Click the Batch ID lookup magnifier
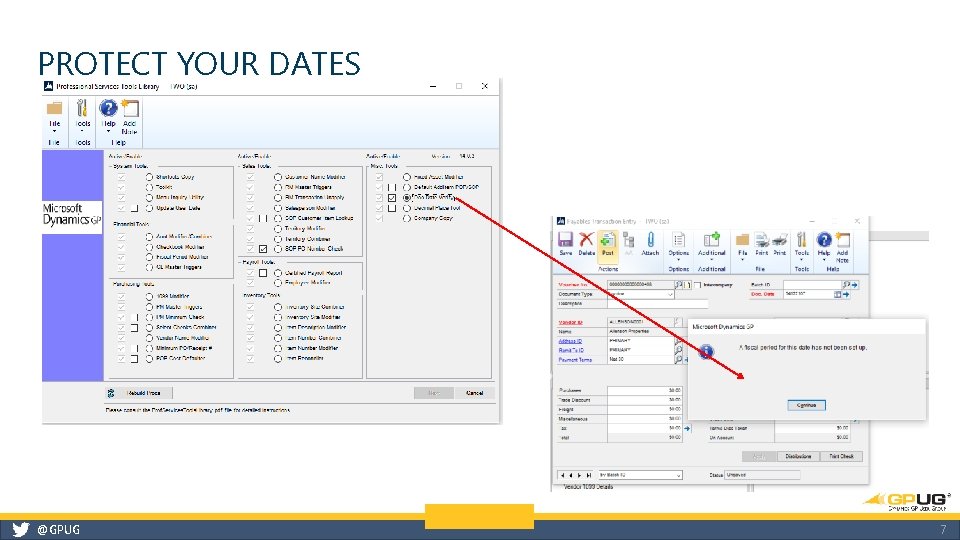Viewport: 960px width, 540px height. (846, 285)
